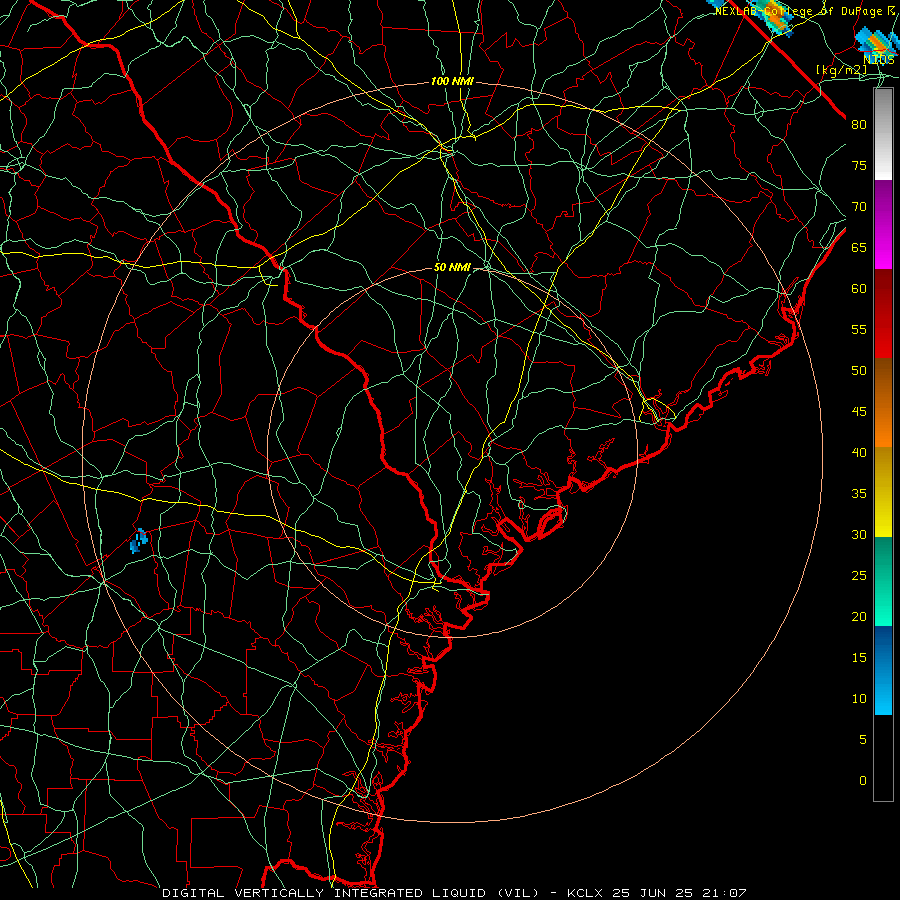Click the [kg/m2] units label

point(841,70)
